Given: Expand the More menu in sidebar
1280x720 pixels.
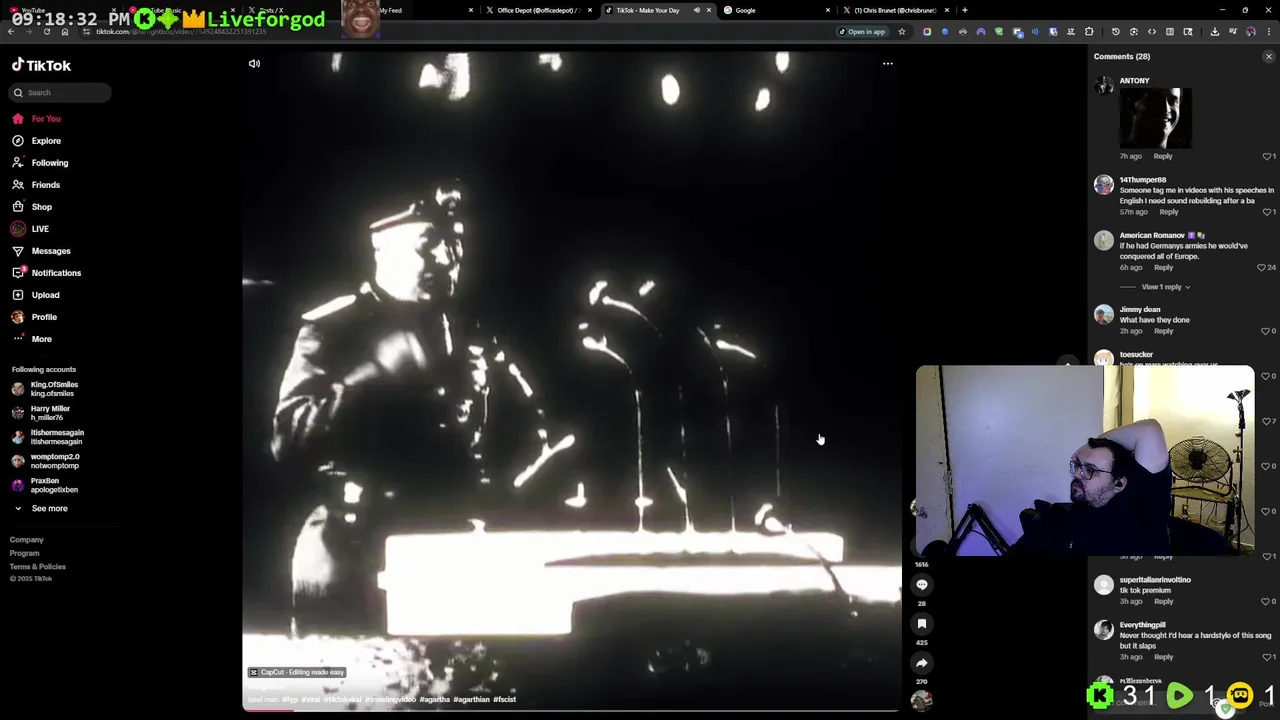Looking at the screenshot, I should click(41, 339).
